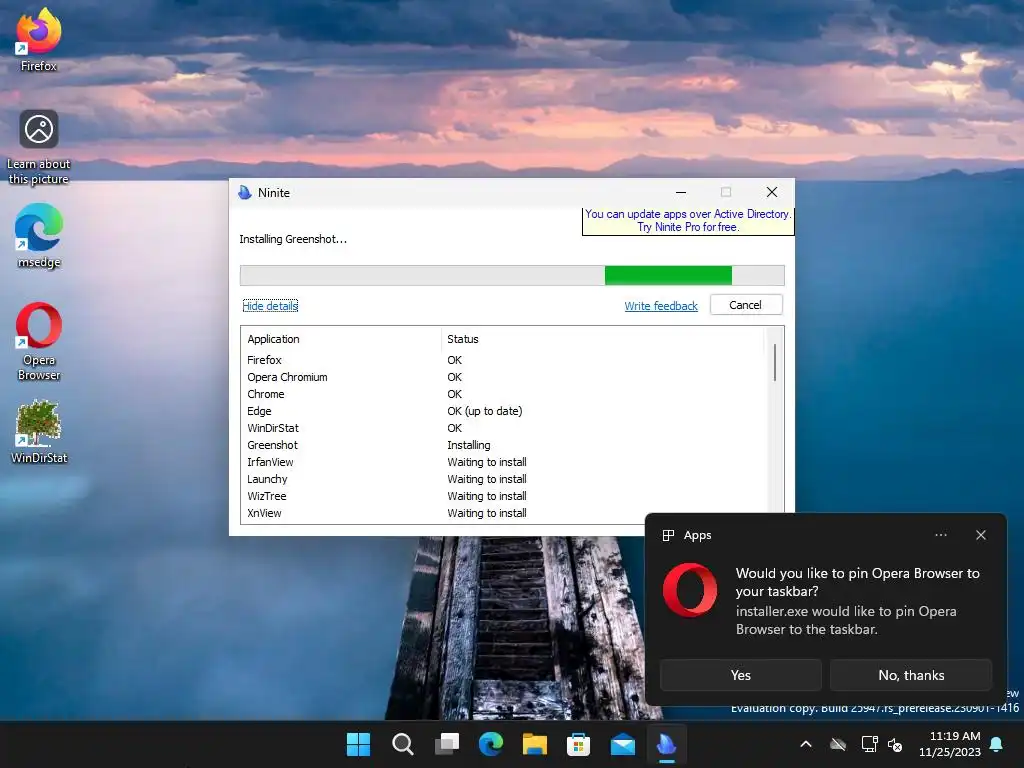Click the muted volume tray icon
The width and height of the screenshot is (1024, 768).
895,744
